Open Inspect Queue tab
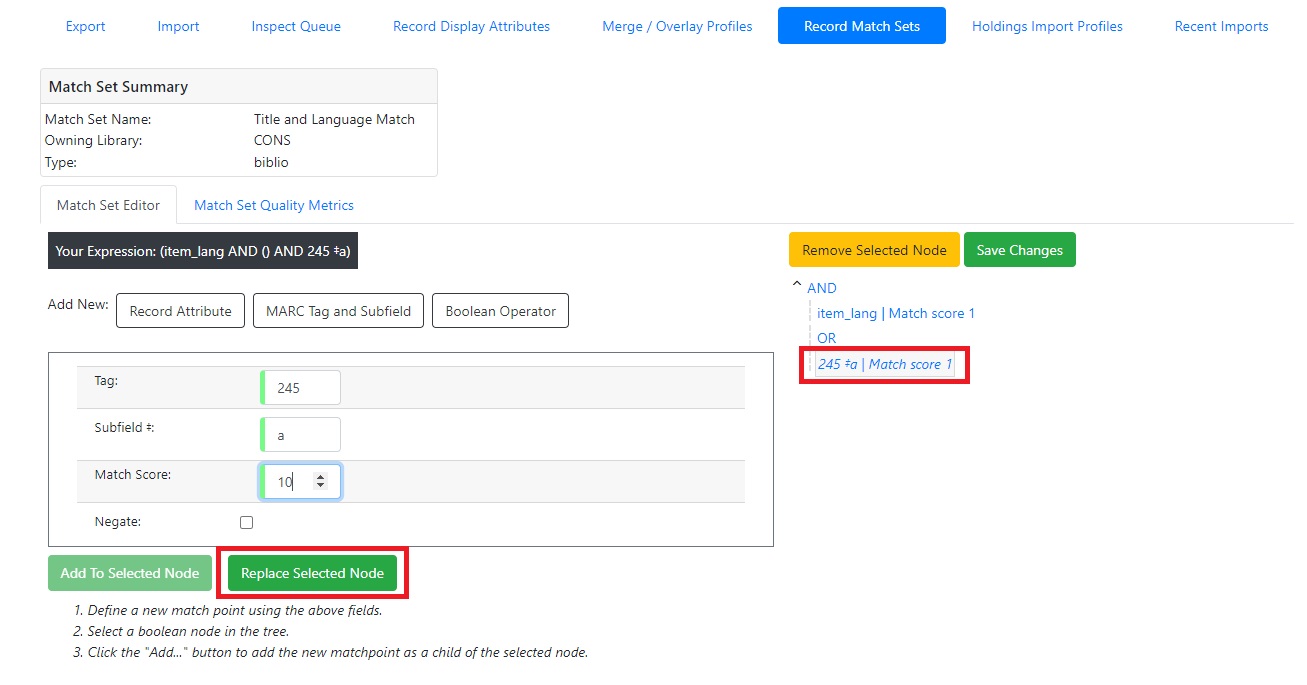Image resolution: width=1307 pixels, height=685 pixels. (x=296, y=26)
